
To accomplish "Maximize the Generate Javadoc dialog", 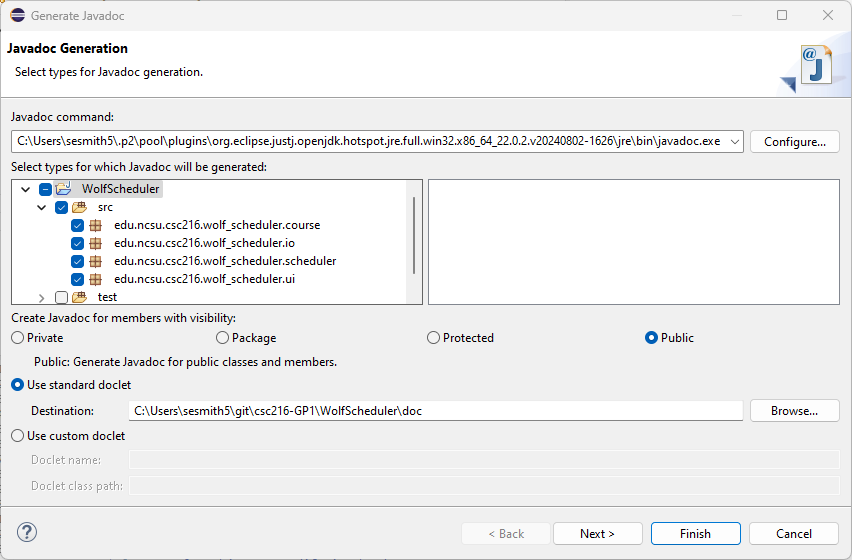I will tap(782, 15).
